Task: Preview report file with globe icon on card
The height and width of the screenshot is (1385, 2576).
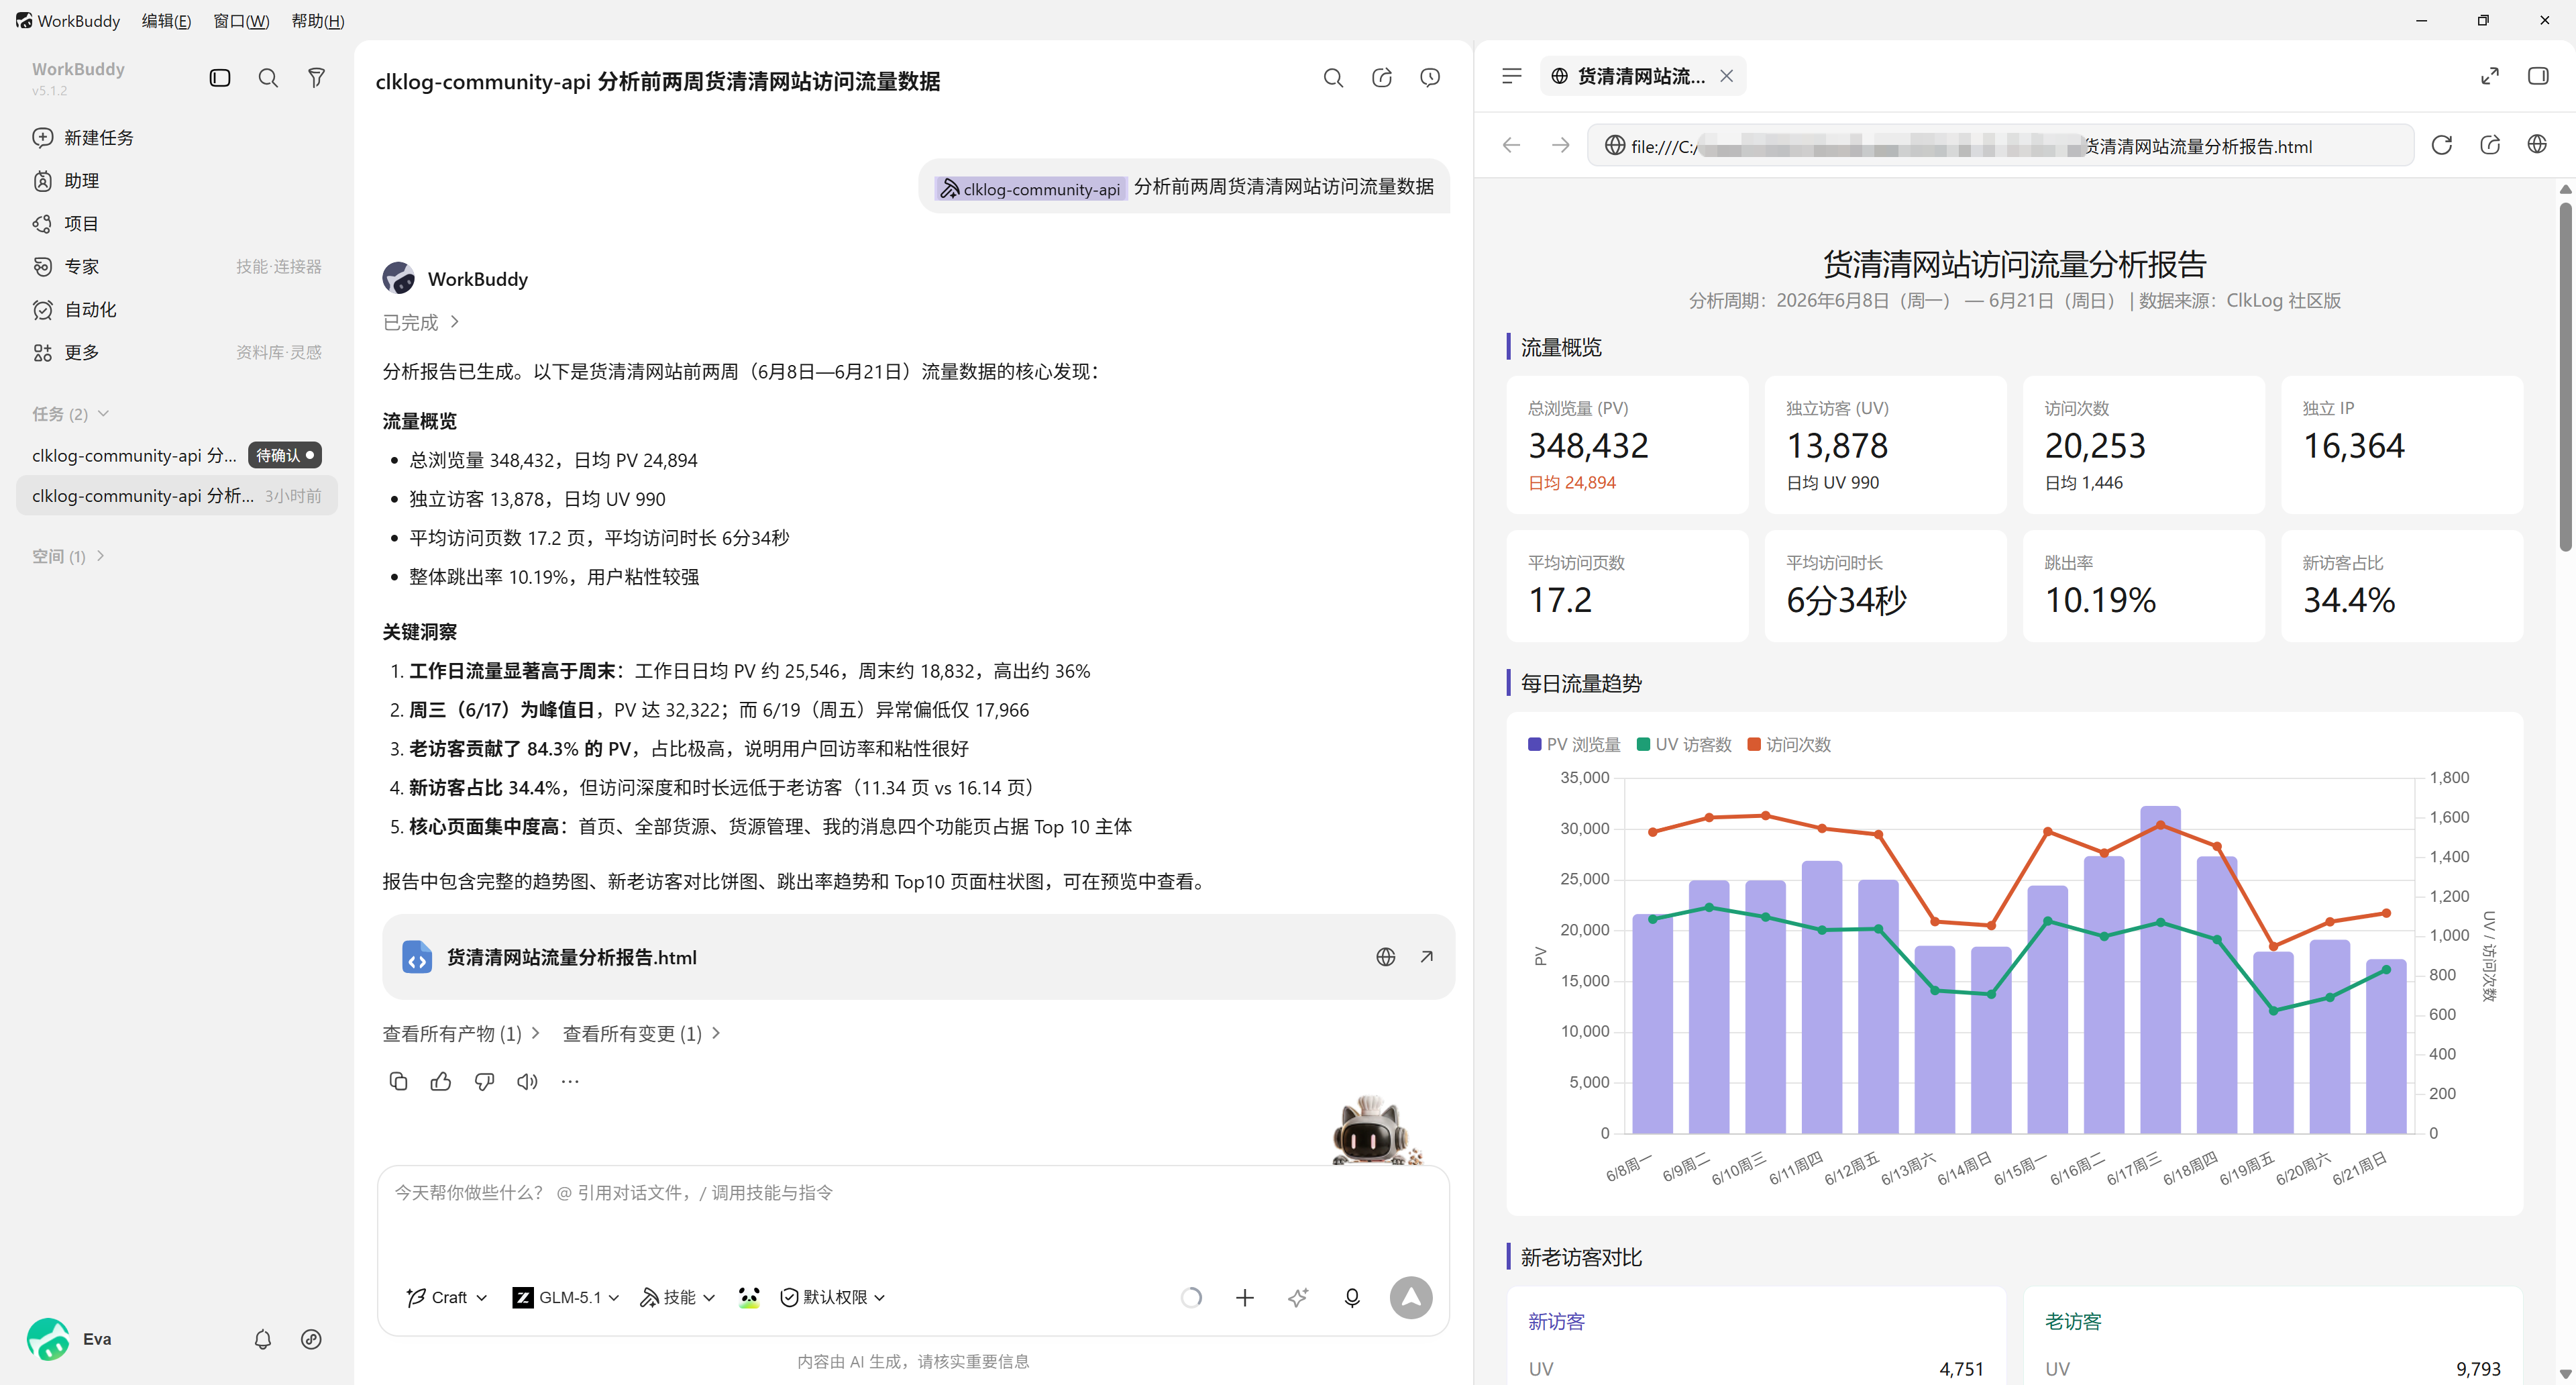Action: [1385, 957]
